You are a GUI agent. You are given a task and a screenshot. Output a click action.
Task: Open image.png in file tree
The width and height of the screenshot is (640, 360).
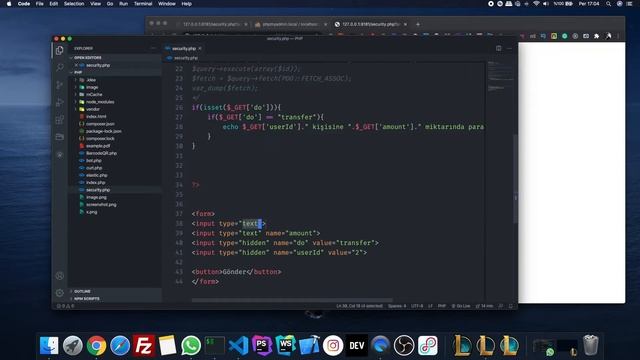[96, 197]
